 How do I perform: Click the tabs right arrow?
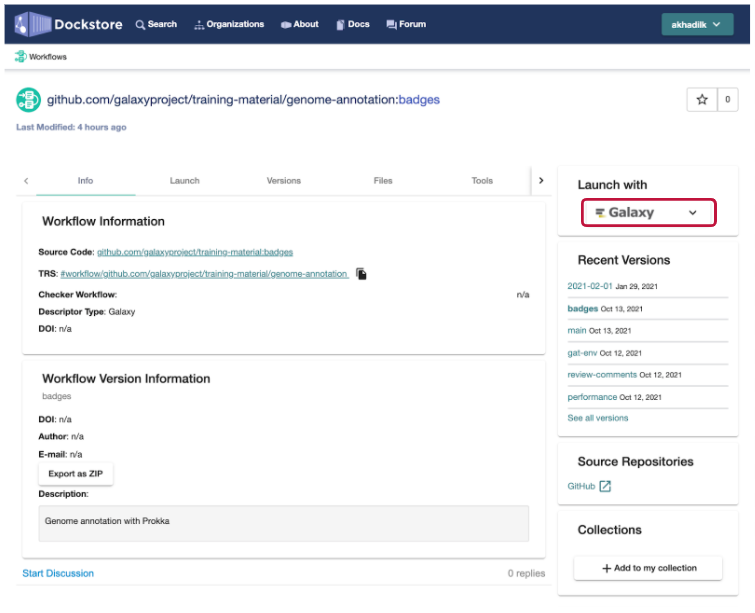541,181
